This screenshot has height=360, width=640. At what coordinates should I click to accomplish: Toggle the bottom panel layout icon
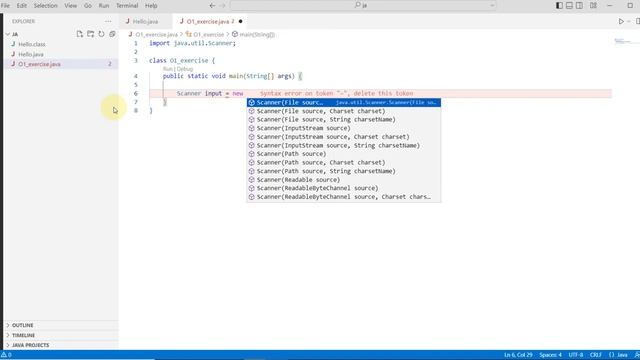569,6
